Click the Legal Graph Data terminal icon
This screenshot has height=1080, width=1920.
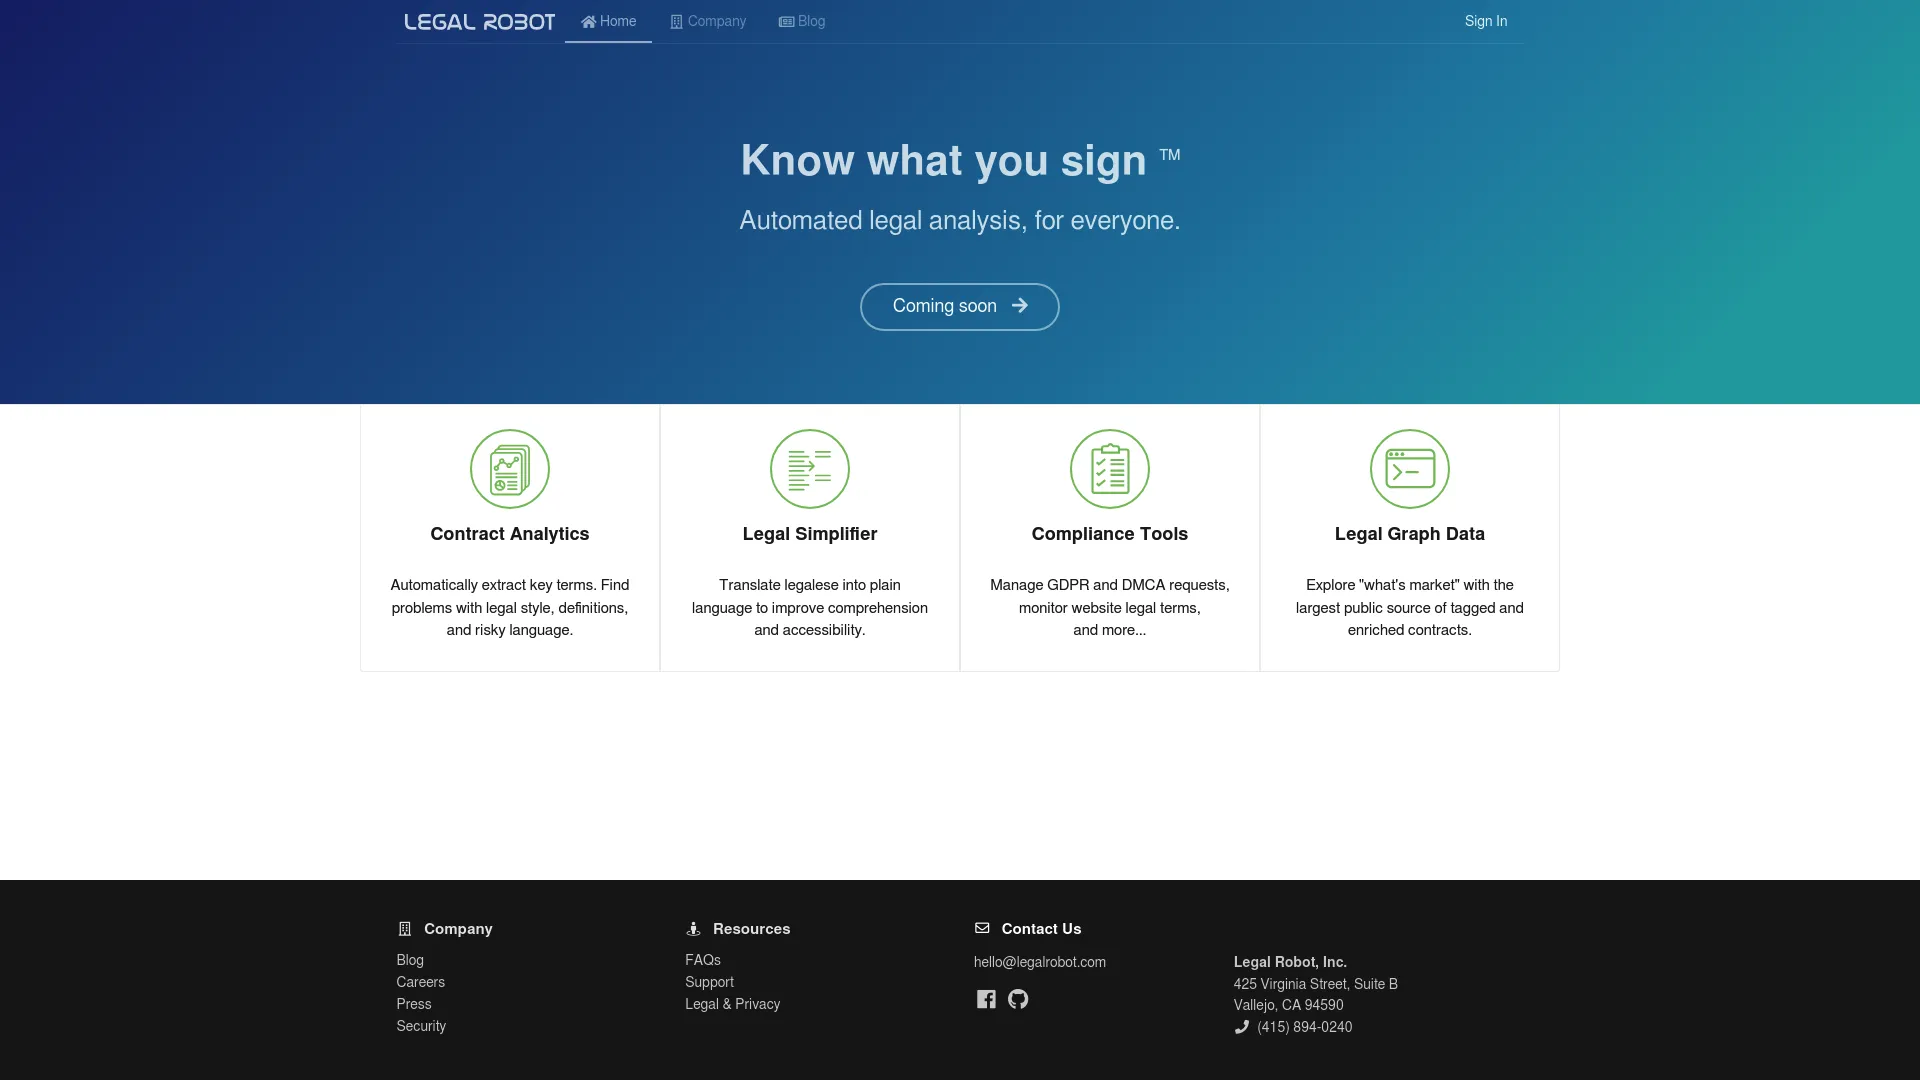coord(1410,469)
